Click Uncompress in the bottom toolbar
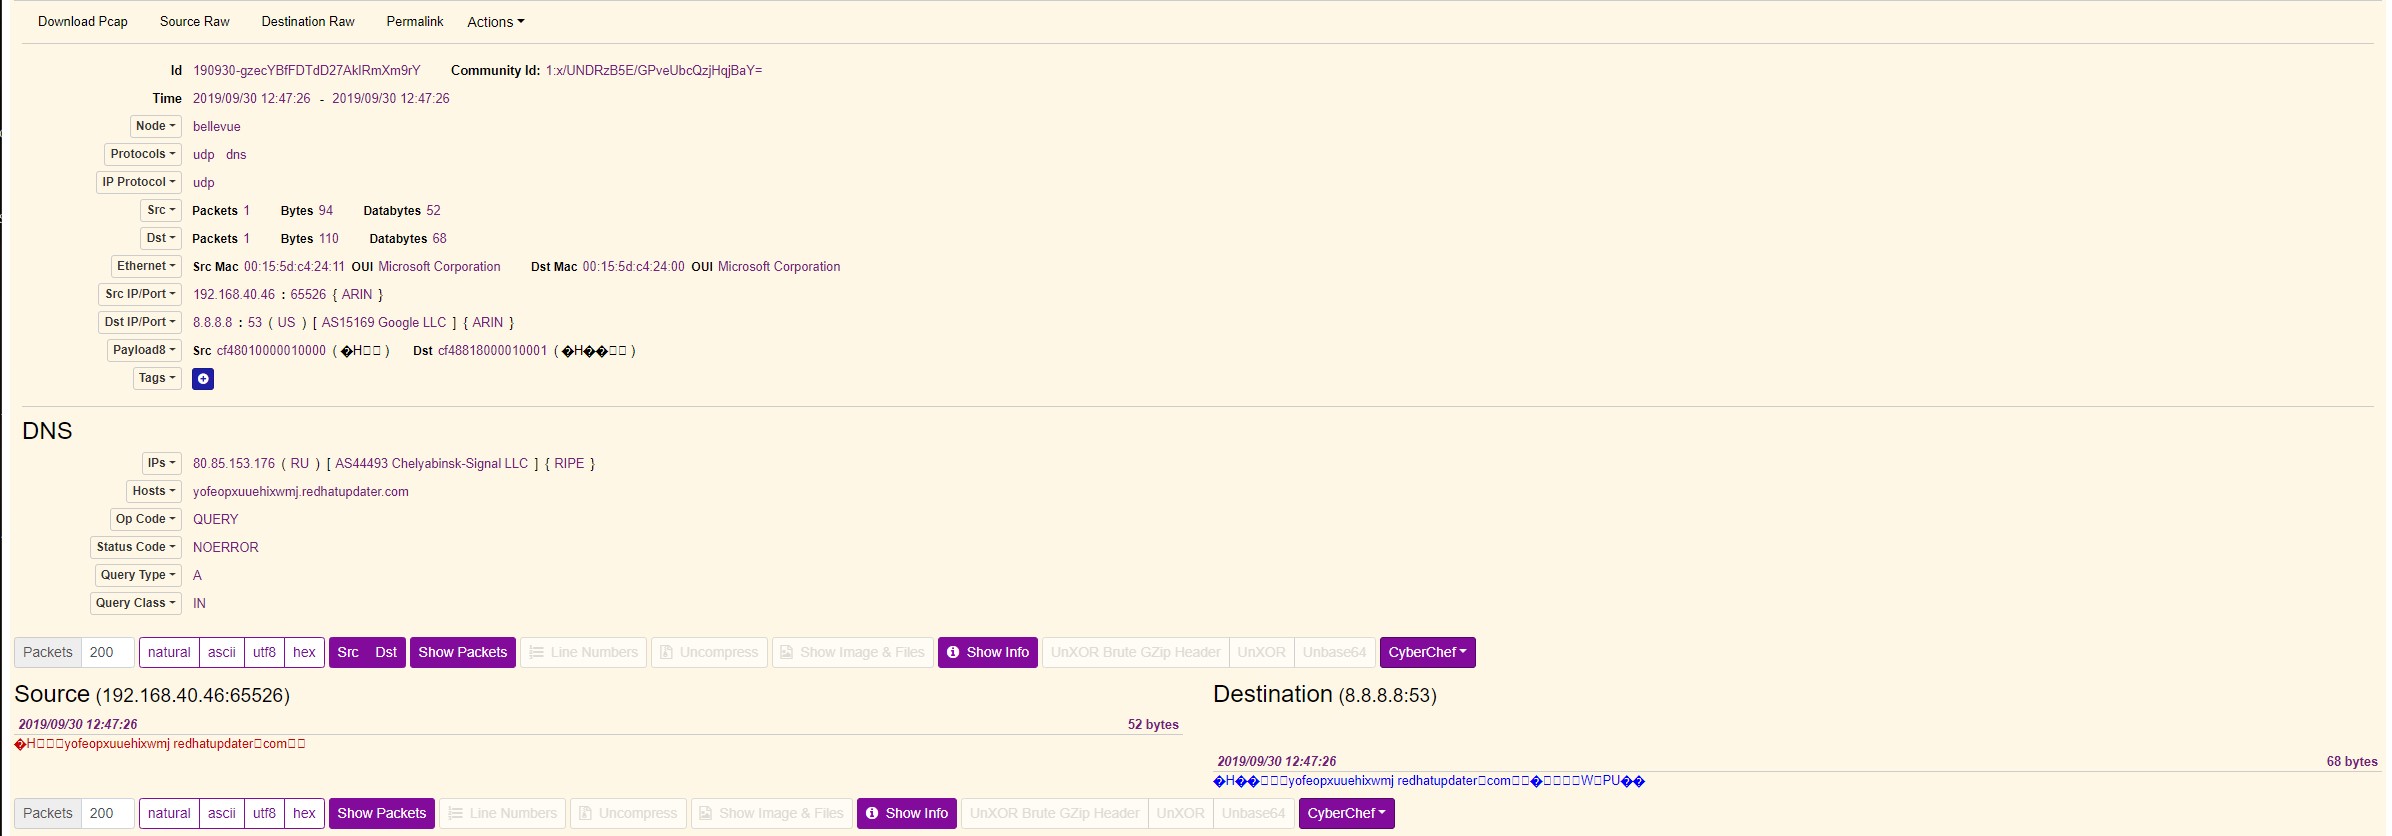Viewport: 2392px width, 836px height. pos(628,813)
